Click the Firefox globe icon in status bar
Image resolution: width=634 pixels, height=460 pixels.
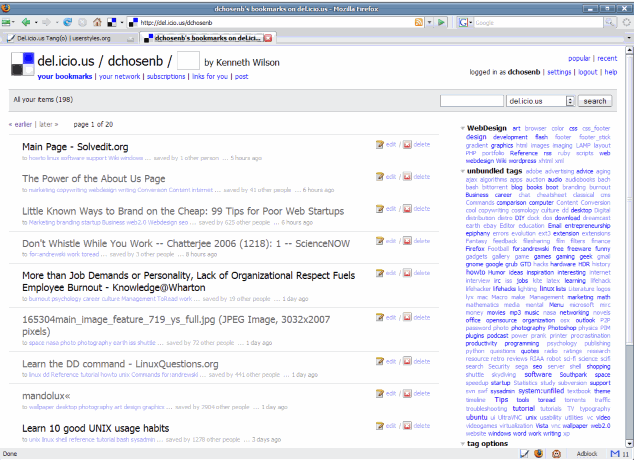[x=538, y=454]
